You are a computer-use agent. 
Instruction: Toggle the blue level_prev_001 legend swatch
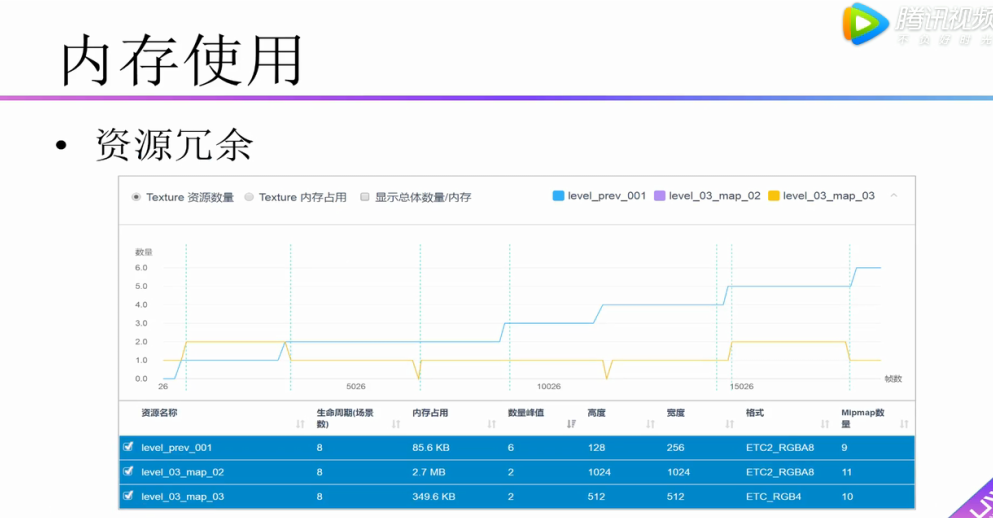pyautogui.click(x=558, y=196)
